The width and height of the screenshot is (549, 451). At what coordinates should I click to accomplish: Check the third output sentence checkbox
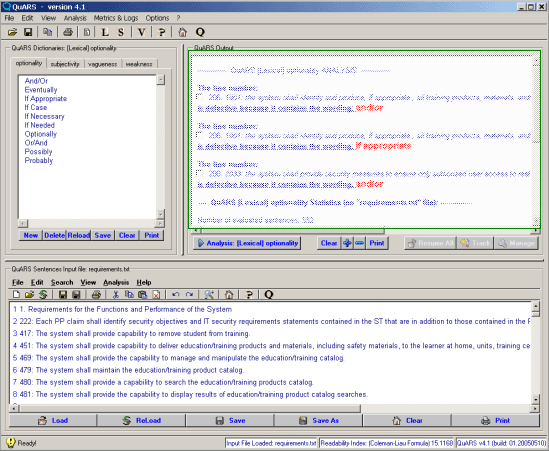(200, 173)
